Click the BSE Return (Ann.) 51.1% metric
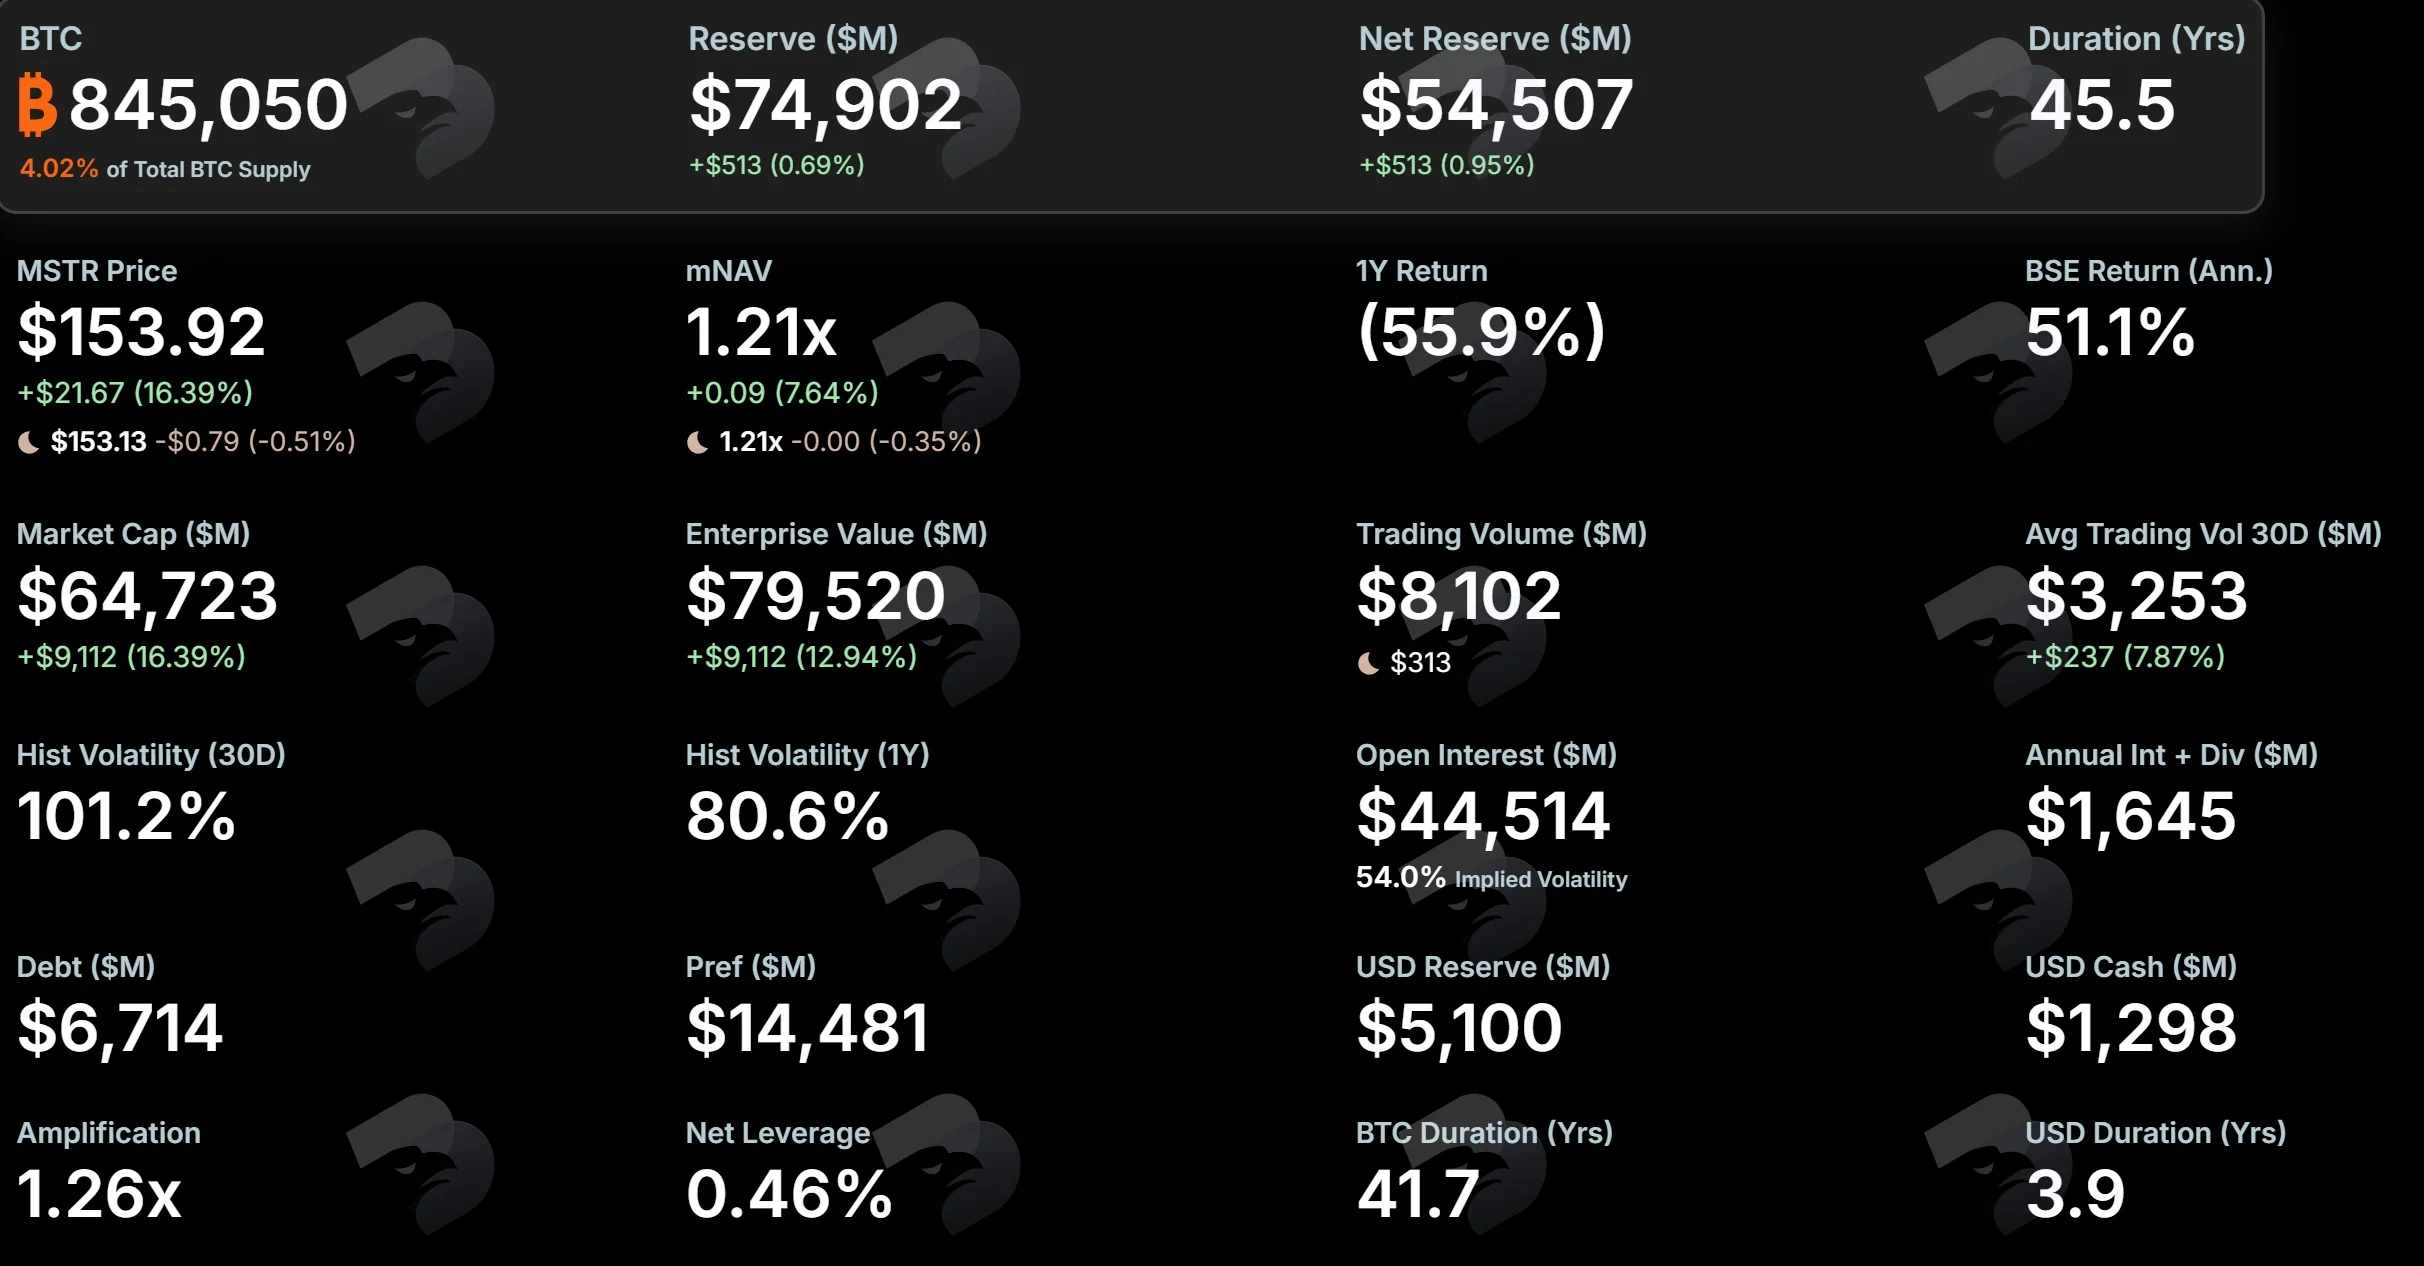Viewport: 2424px width, 1266px height. [x=2110, y=332]
